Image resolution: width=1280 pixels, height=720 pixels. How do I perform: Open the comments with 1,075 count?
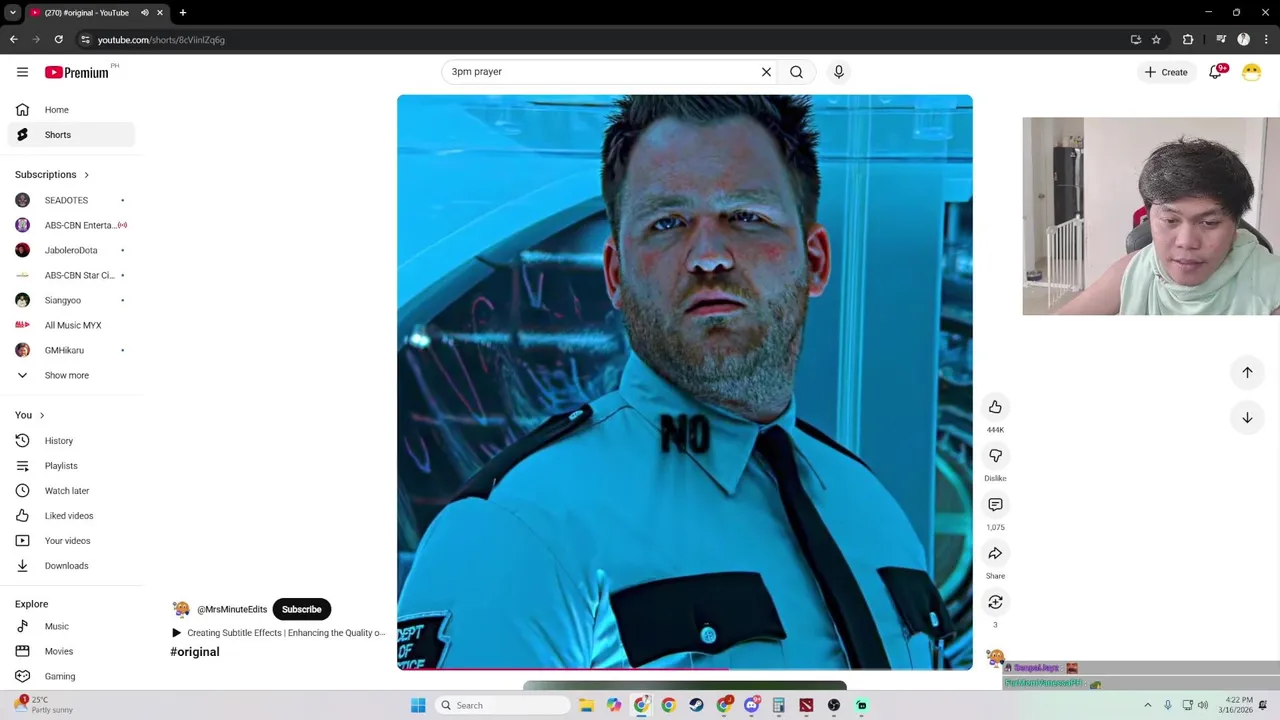coord(995,505)
